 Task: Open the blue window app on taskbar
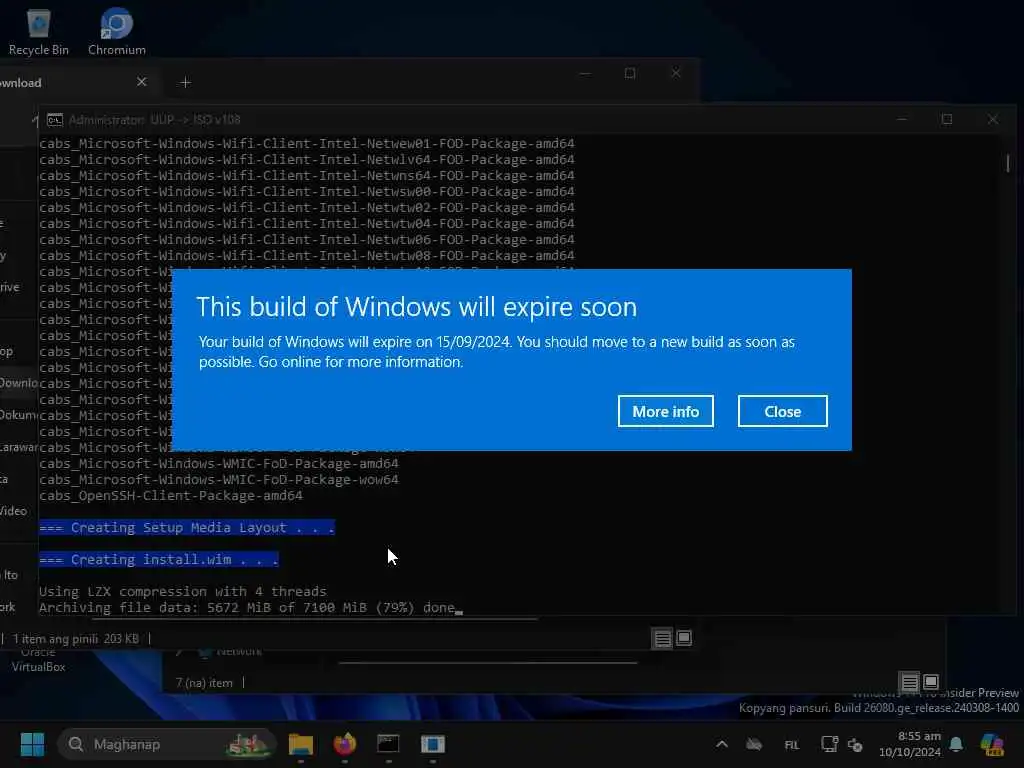432,744
